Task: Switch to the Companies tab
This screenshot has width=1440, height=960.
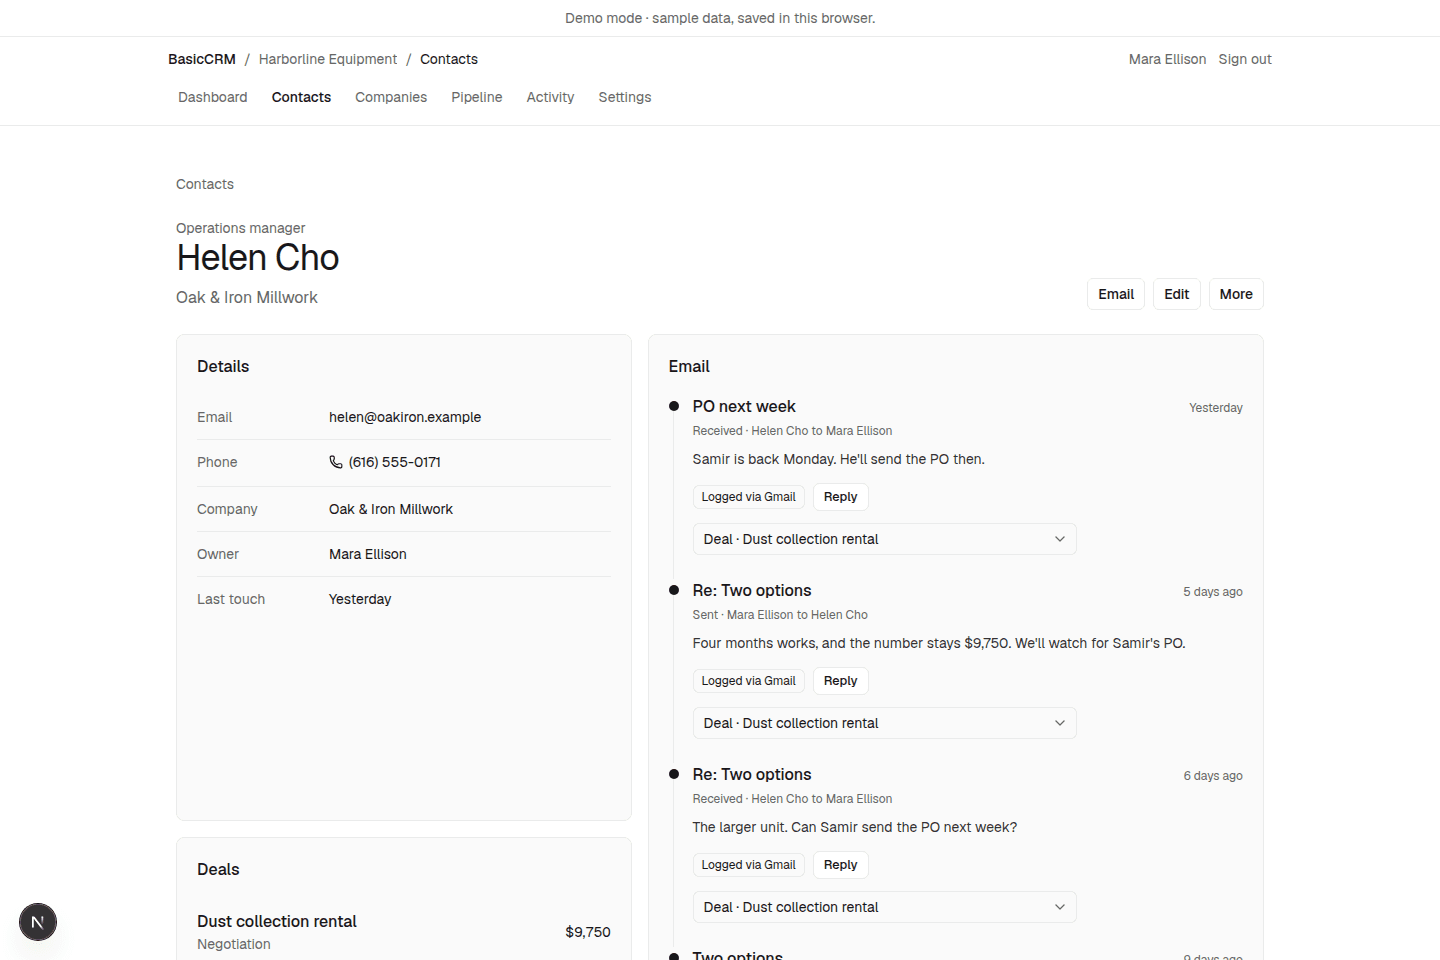Action: [x=391, y=97]
